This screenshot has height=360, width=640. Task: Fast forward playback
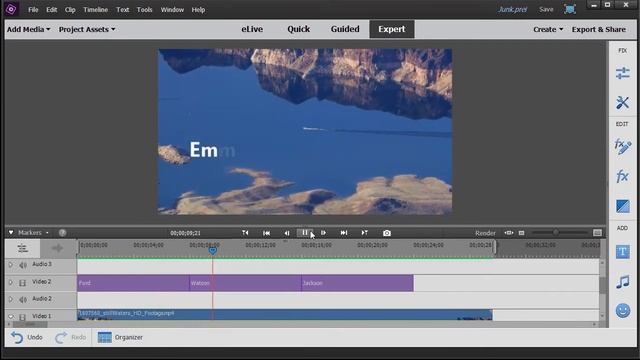pos(344,233)
